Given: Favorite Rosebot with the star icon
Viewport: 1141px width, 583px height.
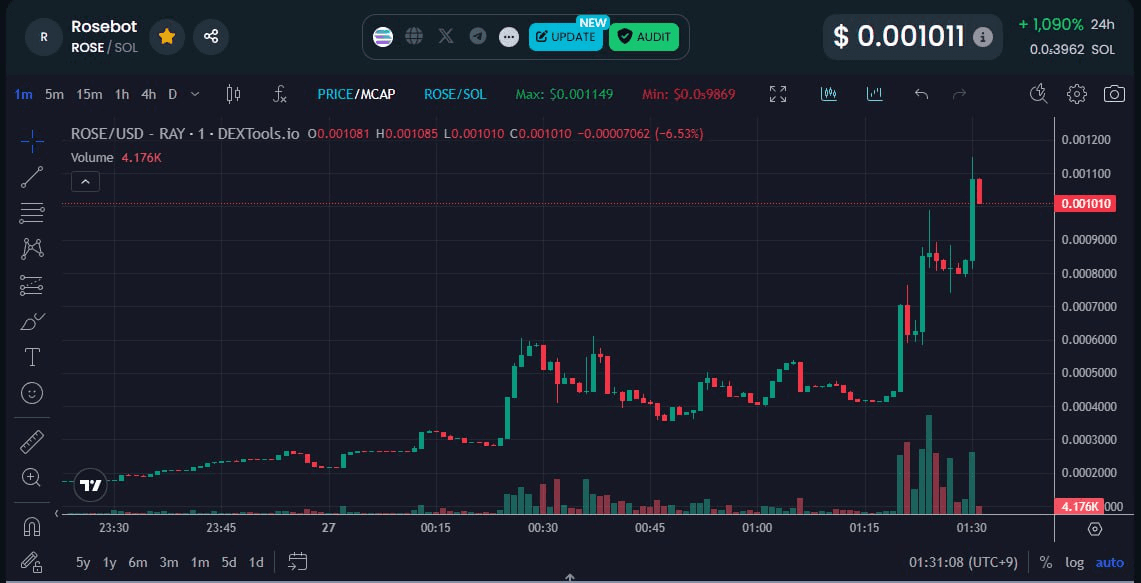Looking at the screenshot, I should point(167,36).
